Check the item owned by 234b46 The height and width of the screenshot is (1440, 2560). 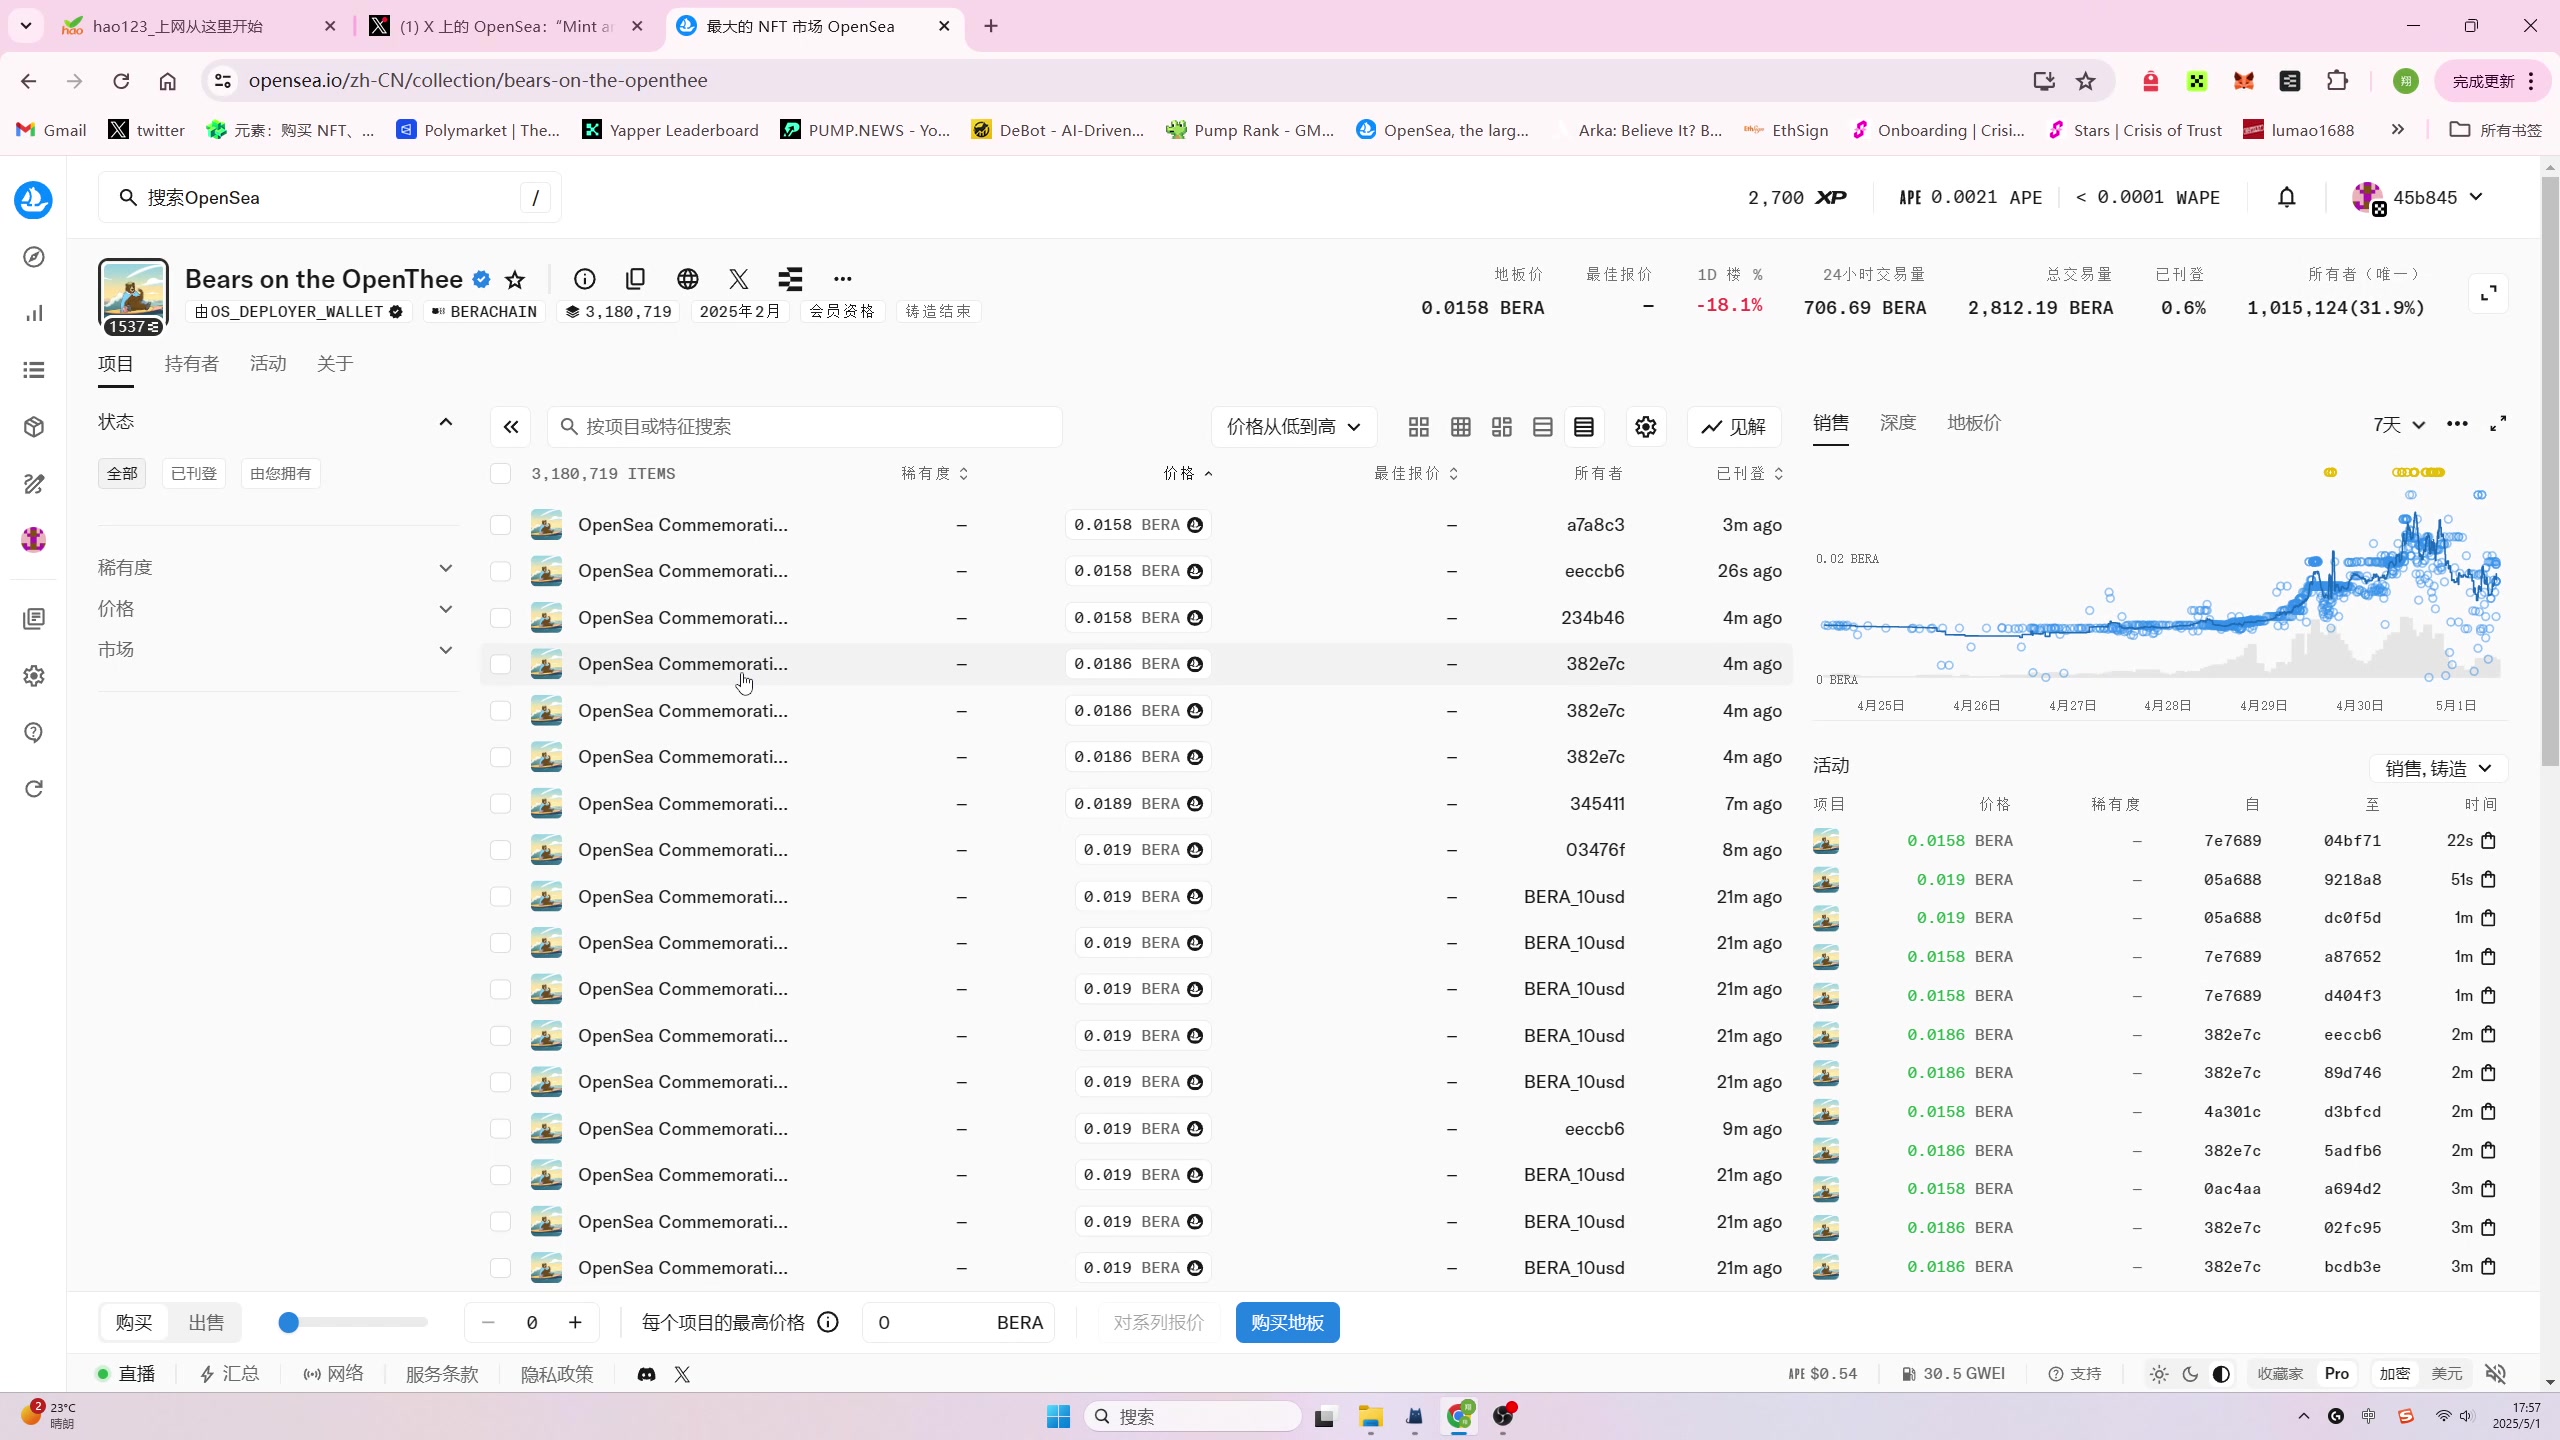[501, 618]
